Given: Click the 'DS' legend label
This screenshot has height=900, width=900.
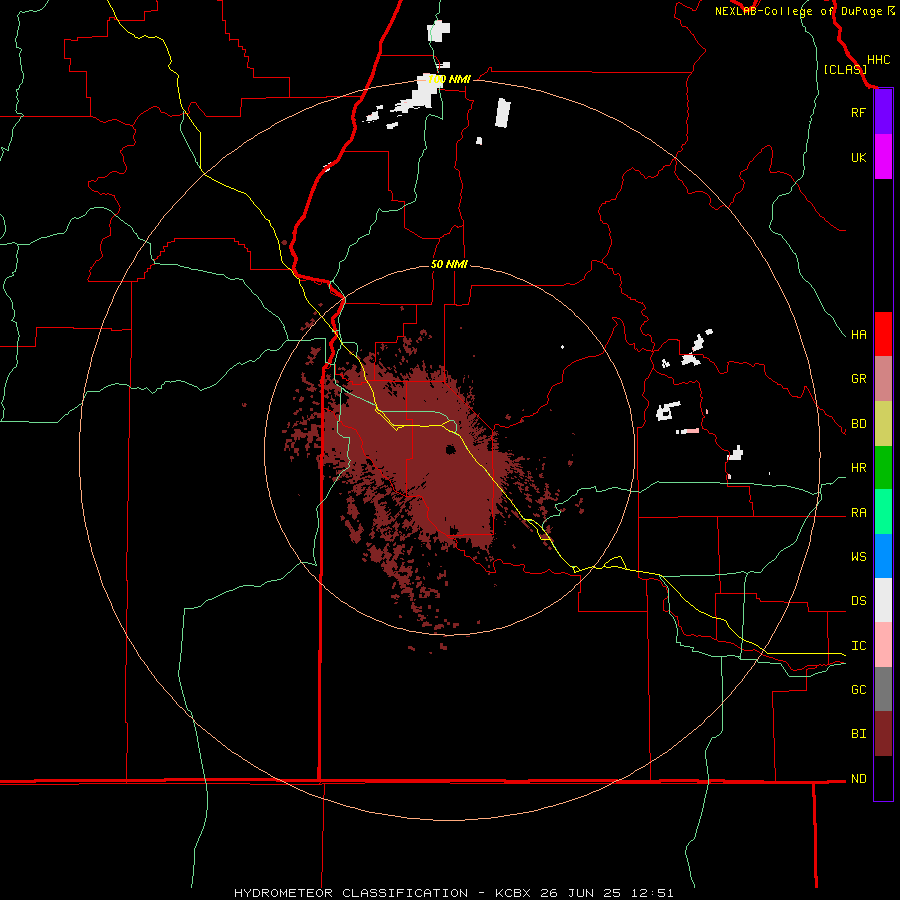Looking at the screenshot, I should [x=858, y=601].
